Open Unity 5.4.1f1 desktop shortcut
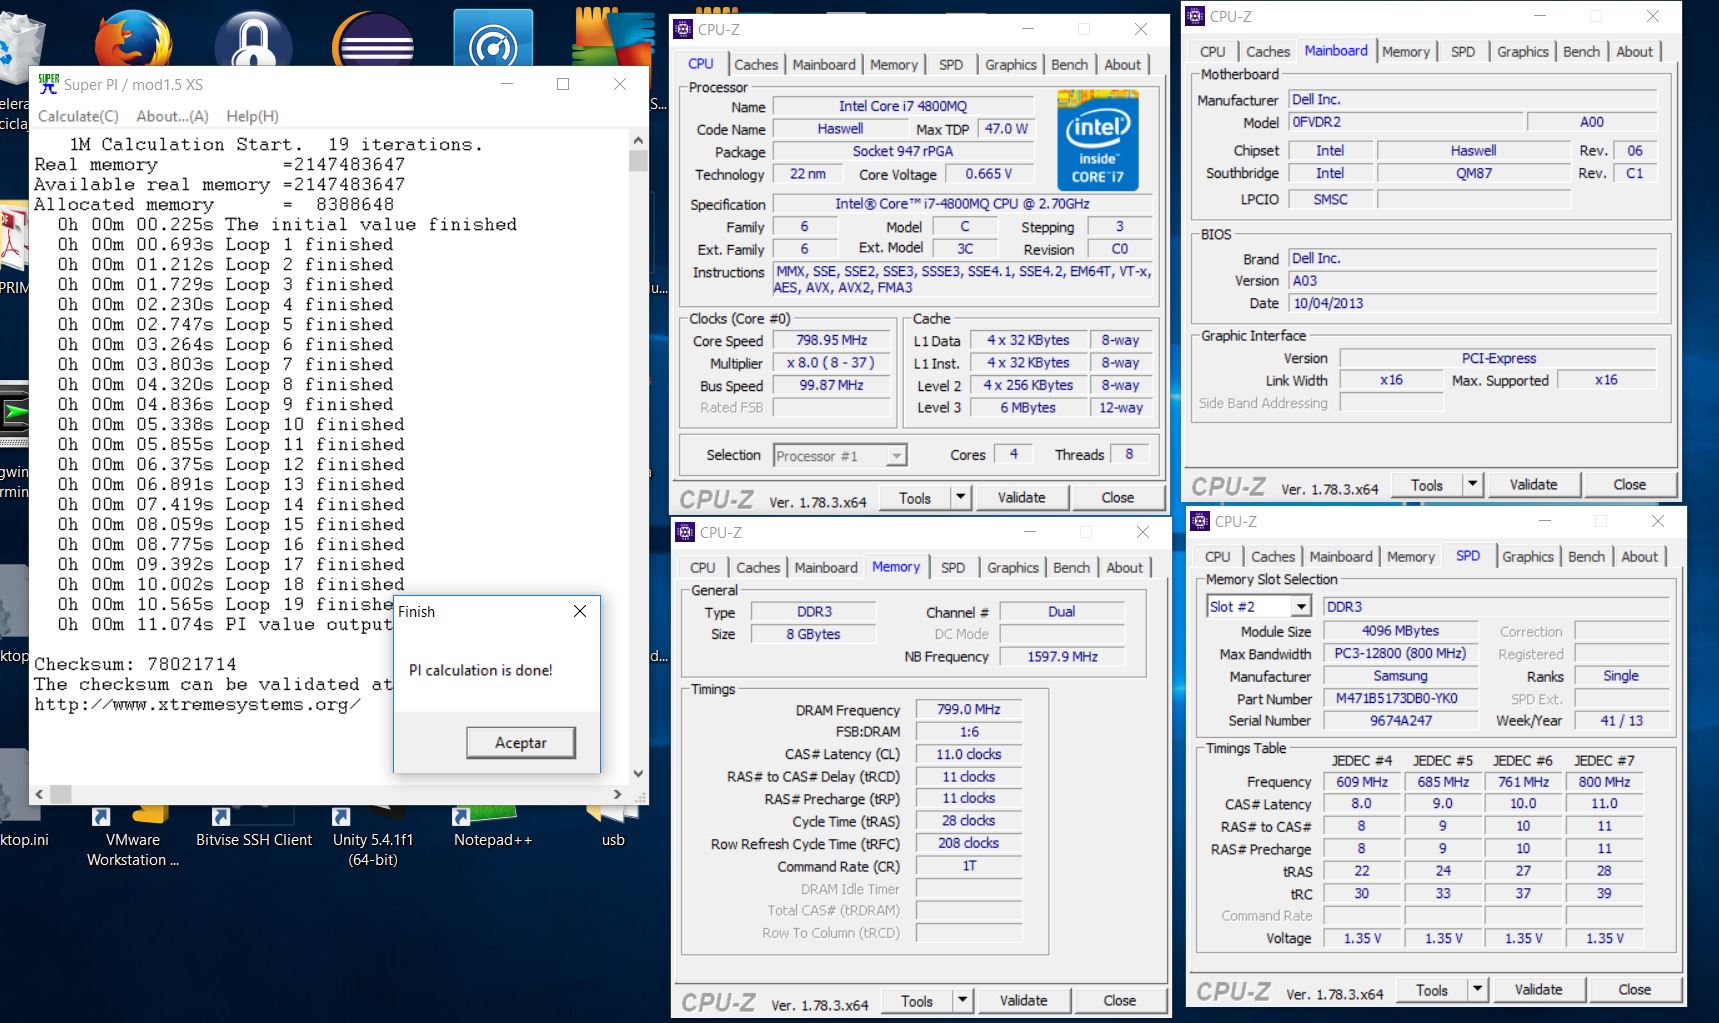The width and height of the screenshot is (1719, 1023). pyautogui.click(x=373, y=838)
